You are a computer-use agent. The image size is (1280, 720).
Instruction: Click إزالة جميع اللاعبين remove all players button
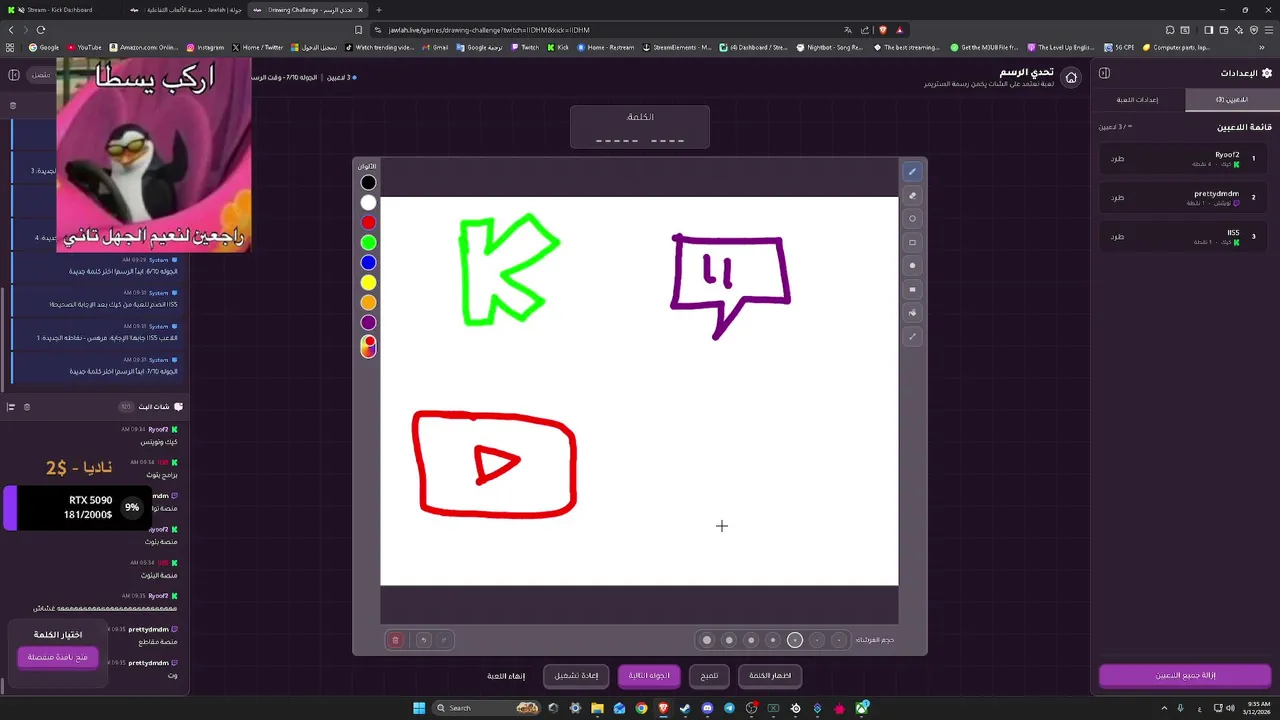(x=1185, y=676)
